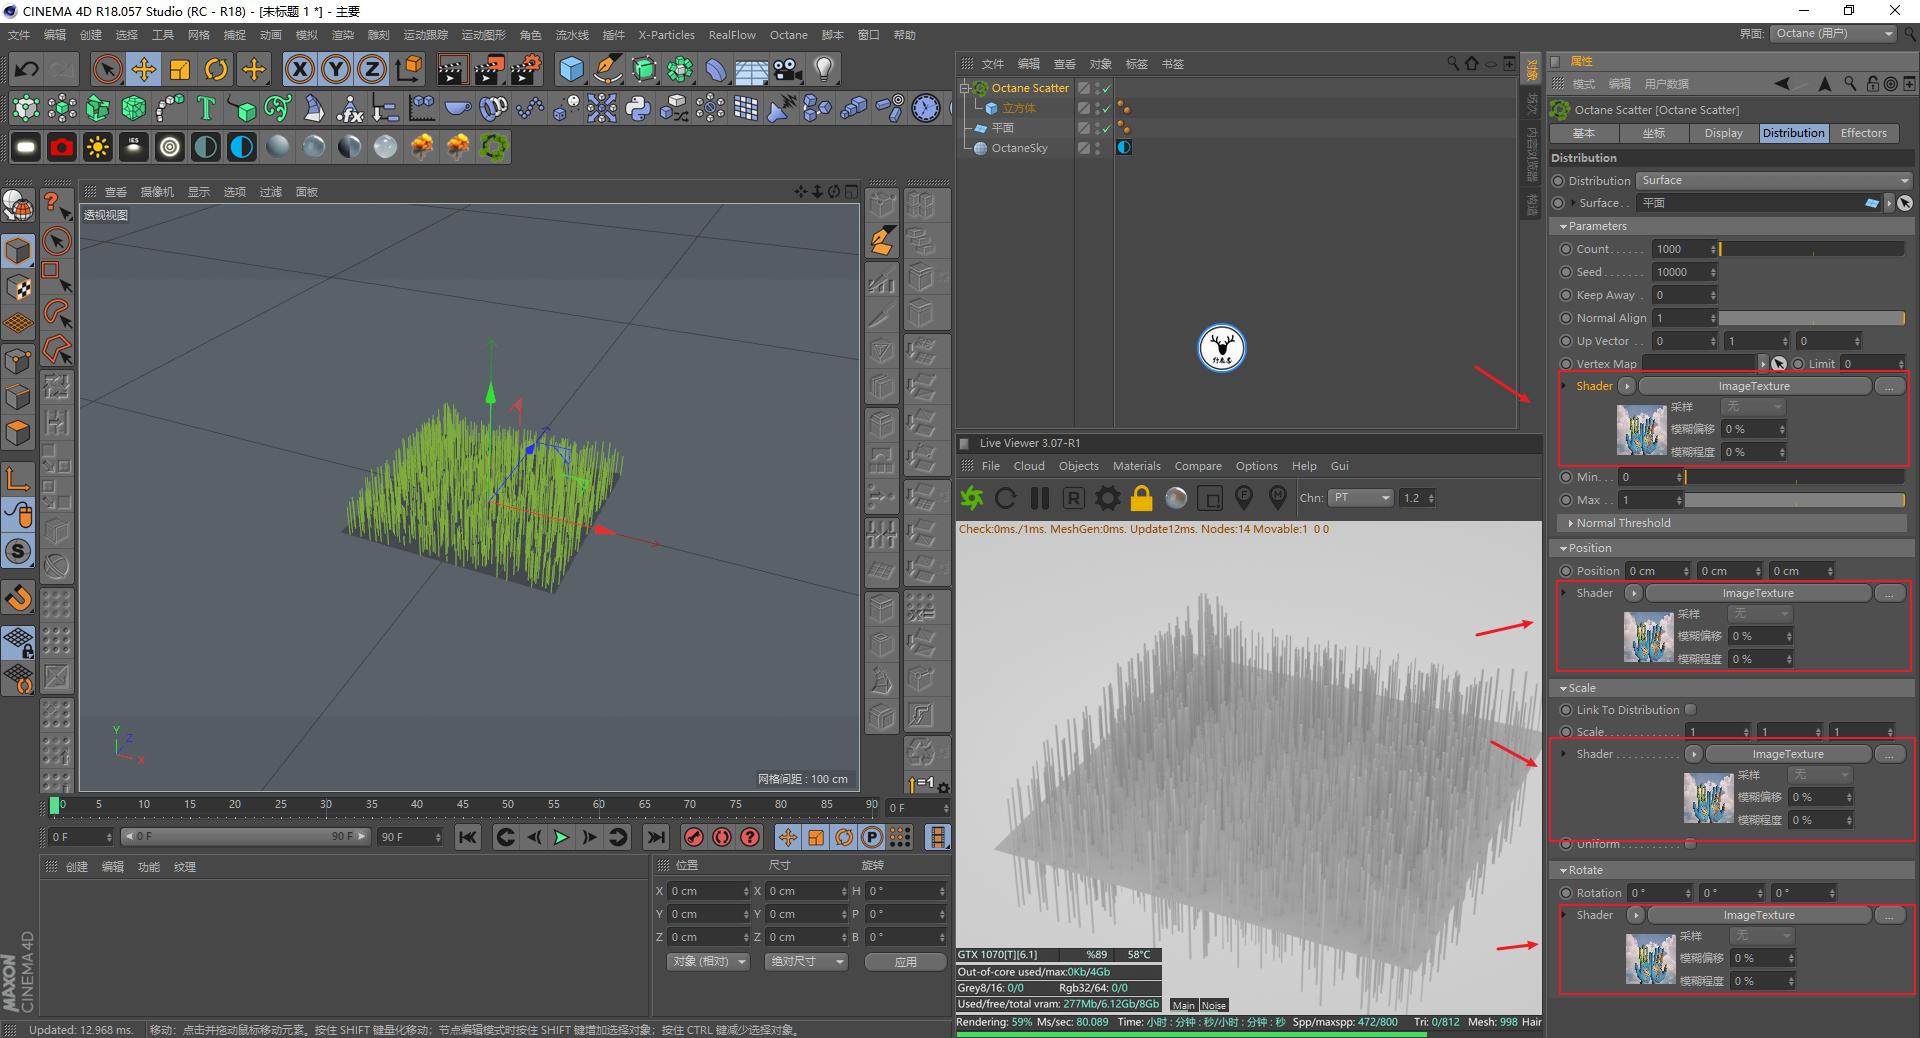
Task: Toggle Octane Scatter enabled green checkmark
Action: point(1107,88)
